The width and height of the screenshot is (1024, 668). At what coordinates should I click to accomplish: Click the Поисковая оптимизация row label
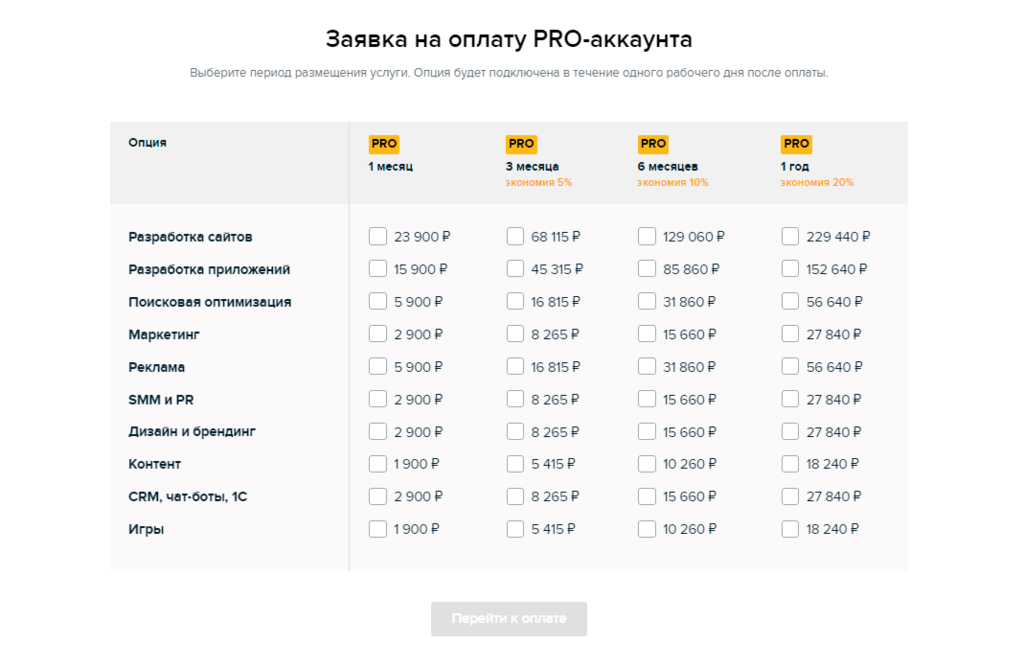tap(210, 302)
